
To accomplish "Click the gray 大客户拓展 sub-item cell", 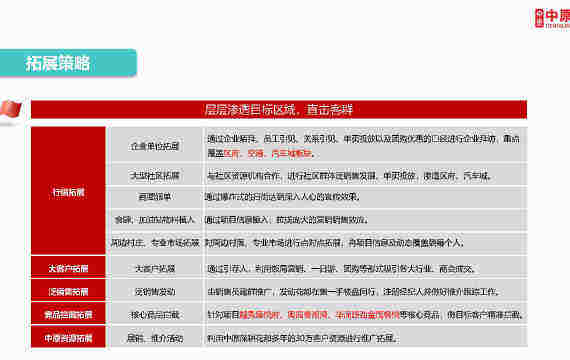I will pos(155,268).
